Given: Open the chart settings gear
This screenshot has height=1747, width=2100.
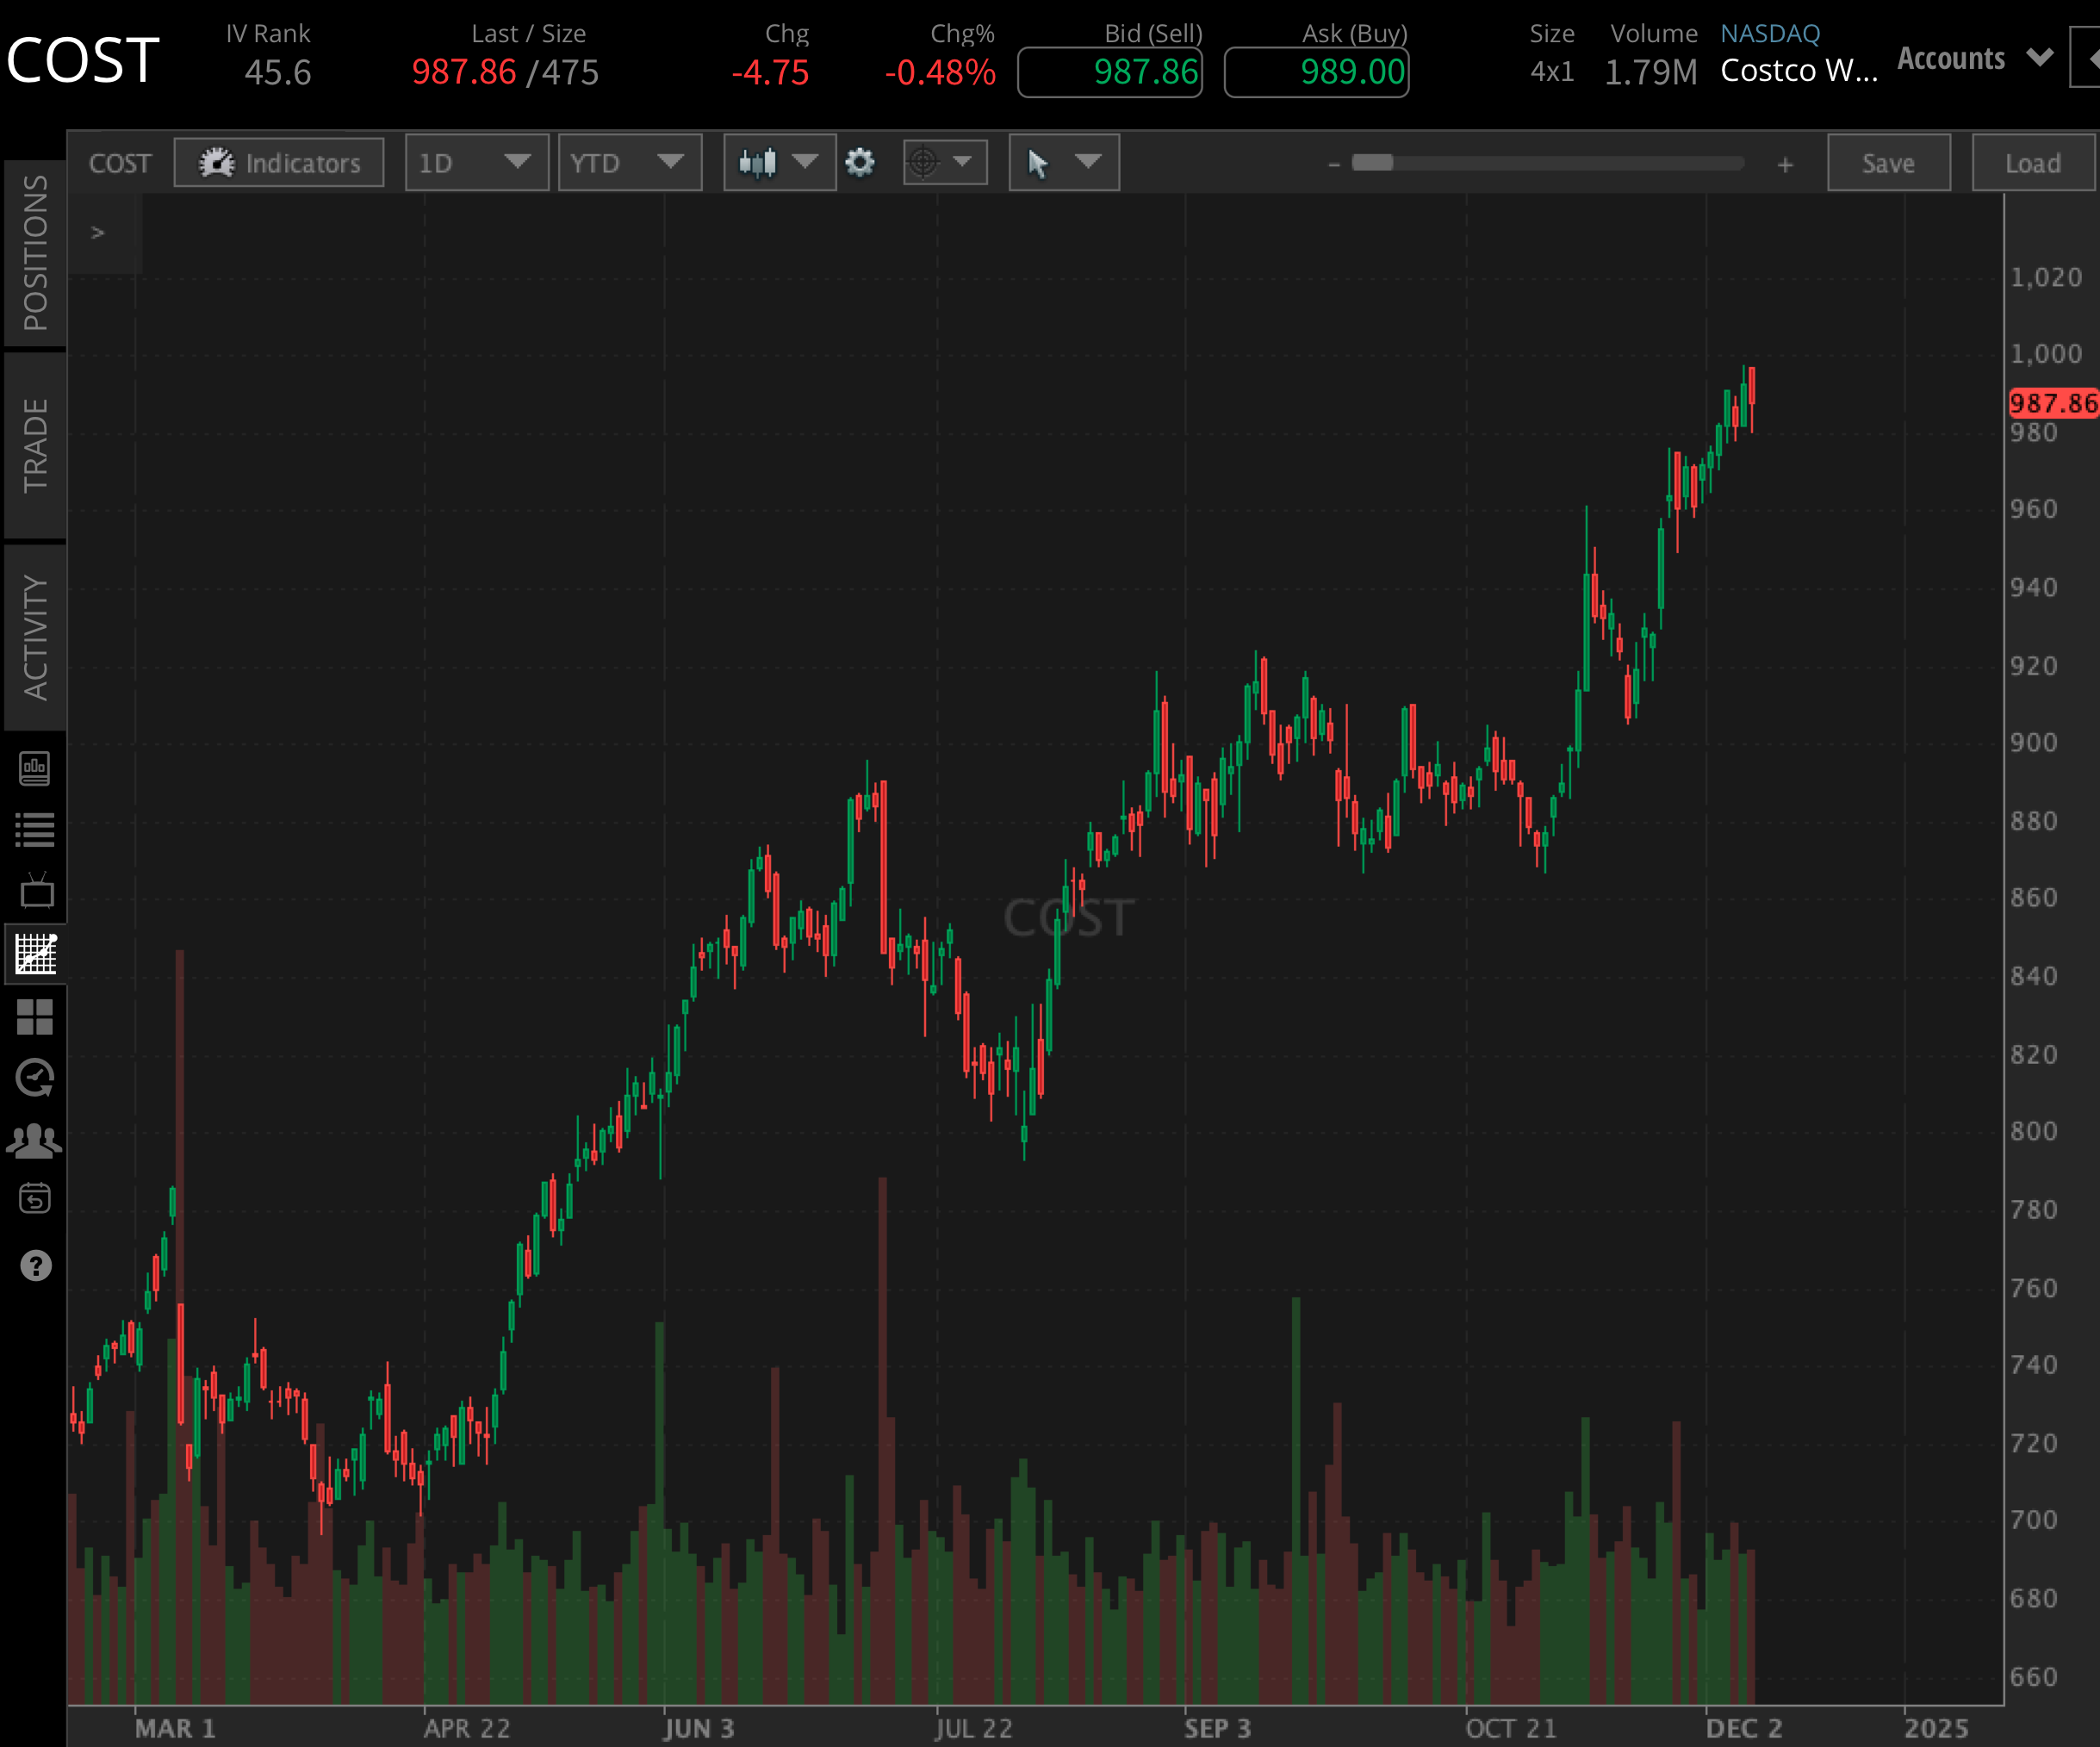Looking at the screenshot, I should click(860, 162).
